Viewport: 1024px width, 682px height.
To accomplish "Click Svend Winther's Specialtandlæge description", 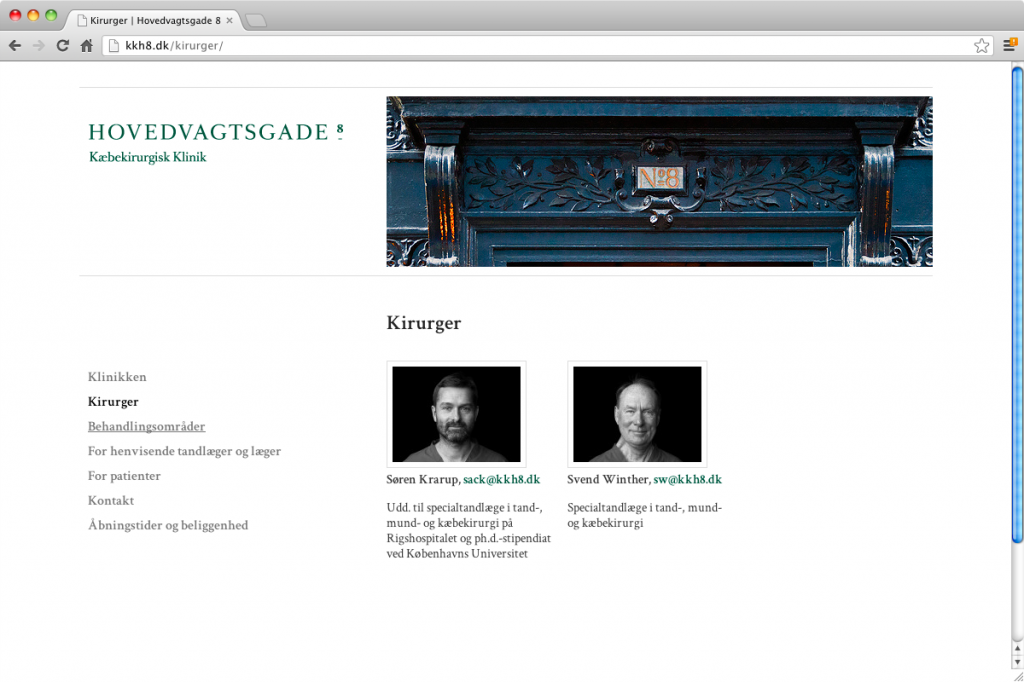I will (x=645, y=515).
